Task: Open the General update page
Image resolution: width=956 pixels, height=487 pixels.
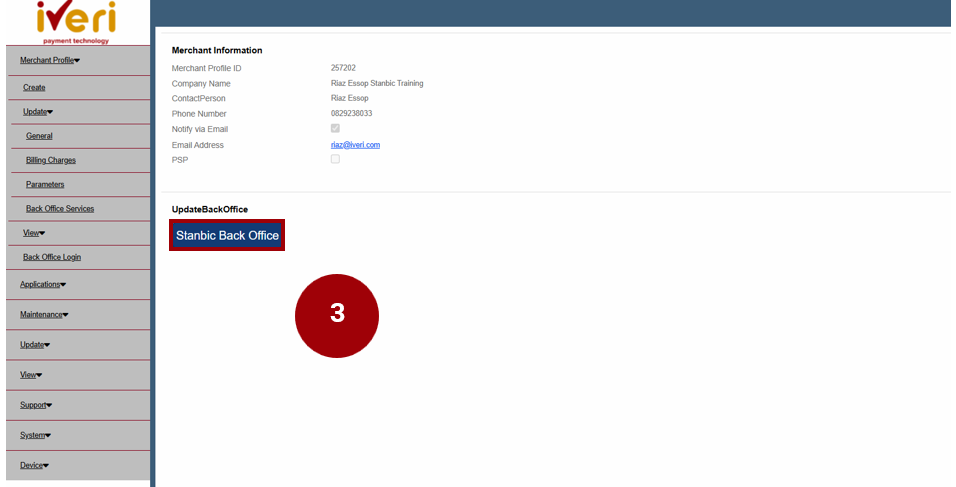Action: [x=39, y=136]
